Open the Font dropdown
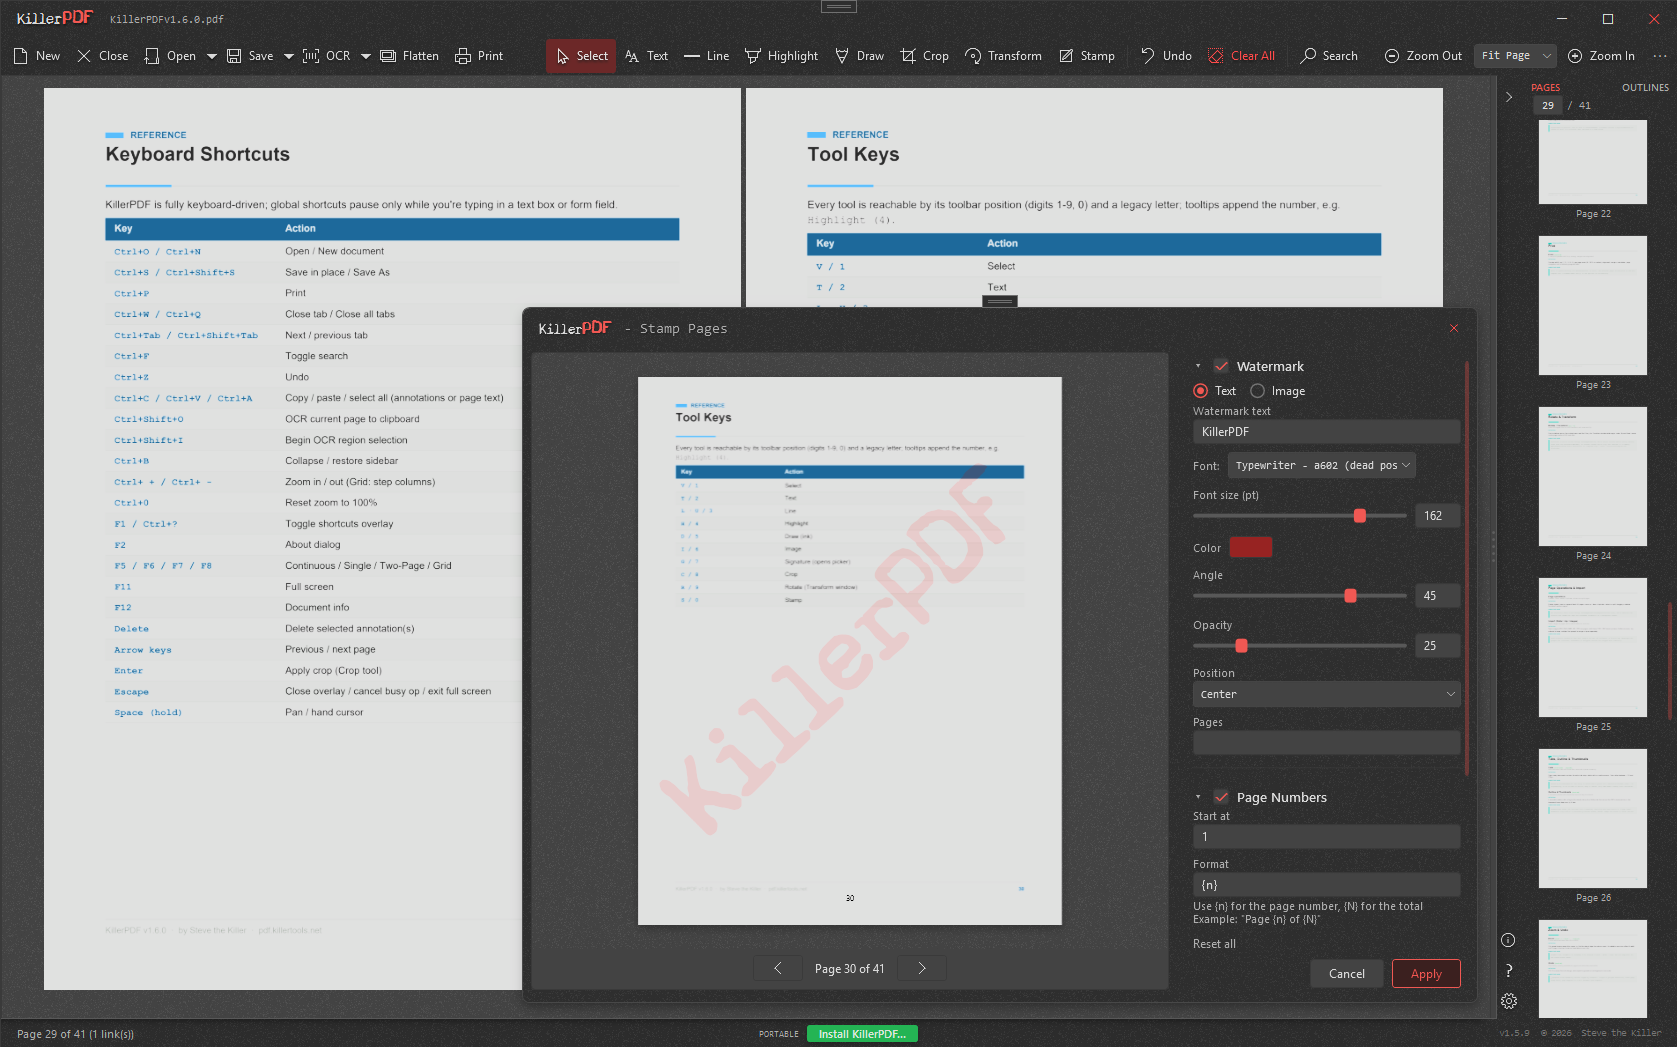Viewport: 1677px width, 1047px height. pos(1321,465)
